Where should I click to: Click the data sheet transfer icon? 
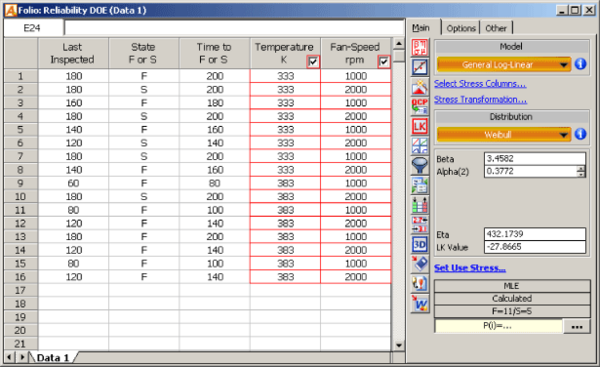(420, 186)
